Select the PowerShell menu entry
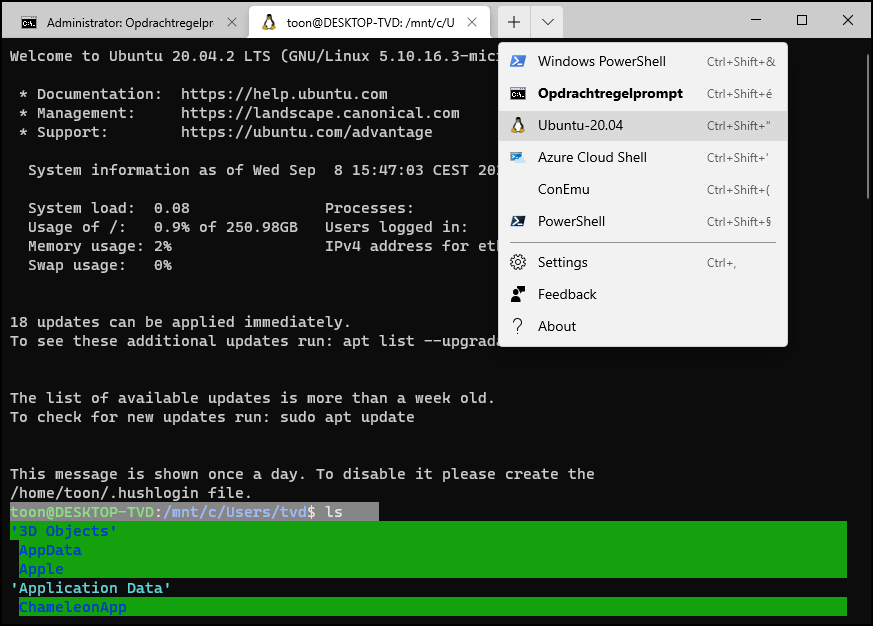Viewport: 873px width, 626px height. point(643,222)
